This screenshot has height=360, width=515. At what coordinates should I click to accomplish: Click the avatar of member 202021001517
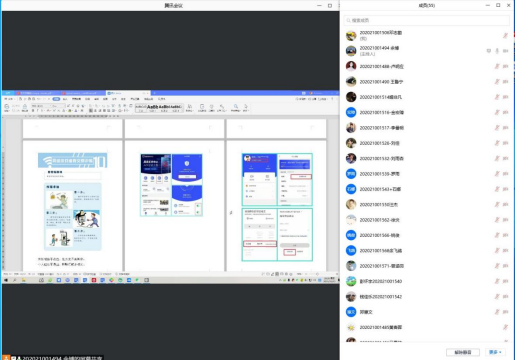click(x=351, y=128)
